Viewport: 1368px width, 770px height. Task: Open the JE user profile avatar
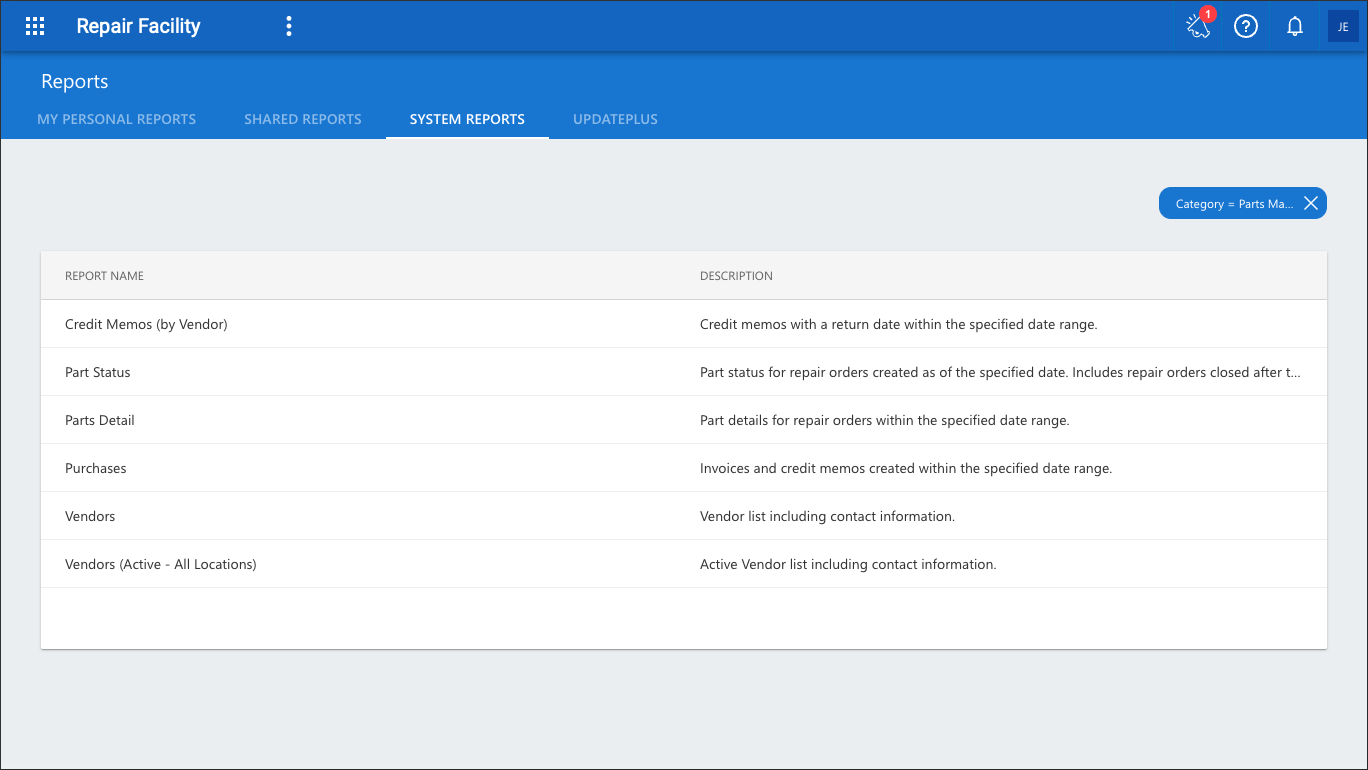(x=1343, y=27)
